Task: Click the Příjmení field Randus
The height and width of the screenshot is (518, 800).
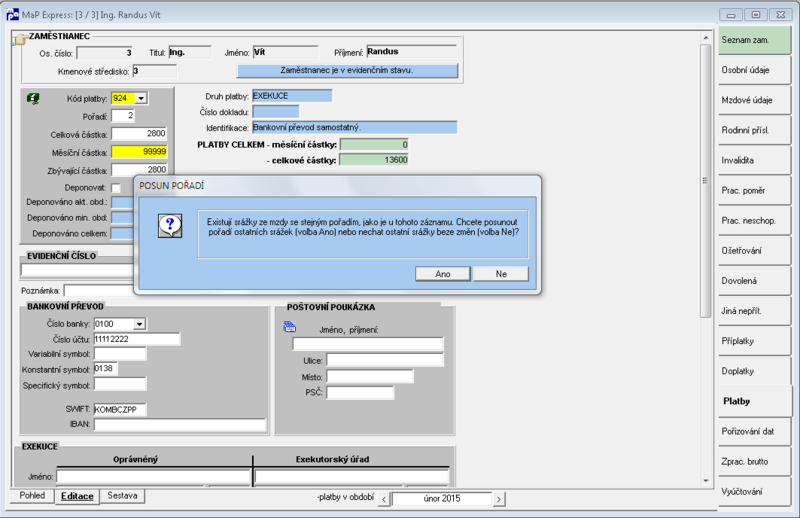Action: point(411,52)
